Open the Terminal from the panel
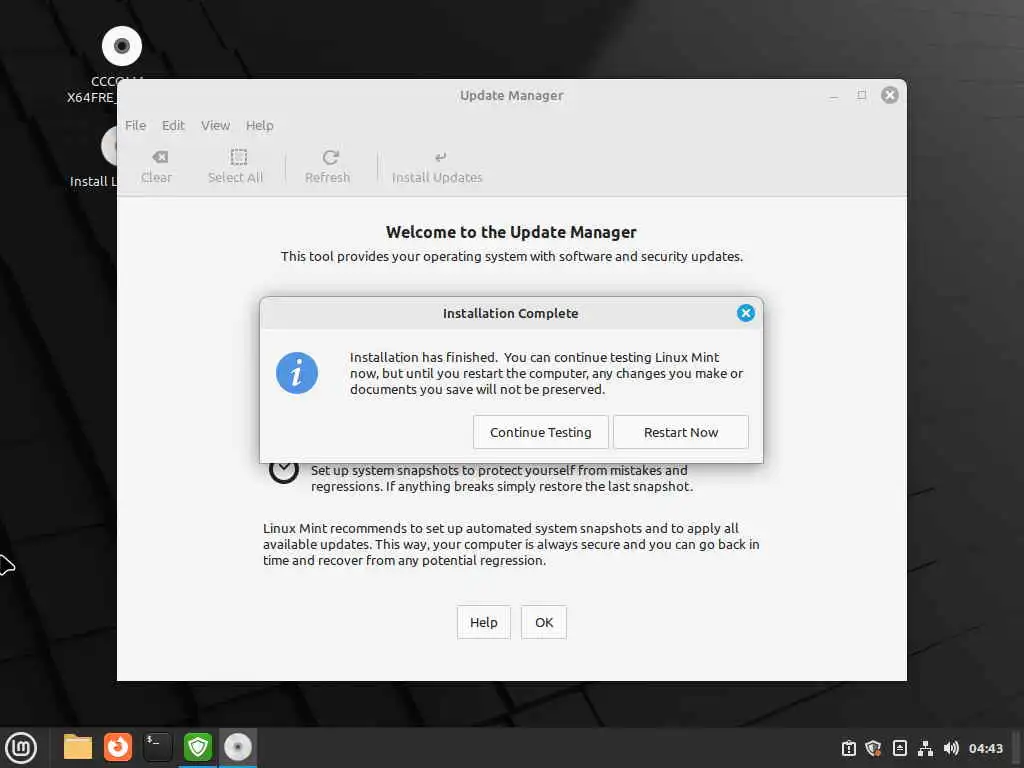 pos(157,747)
